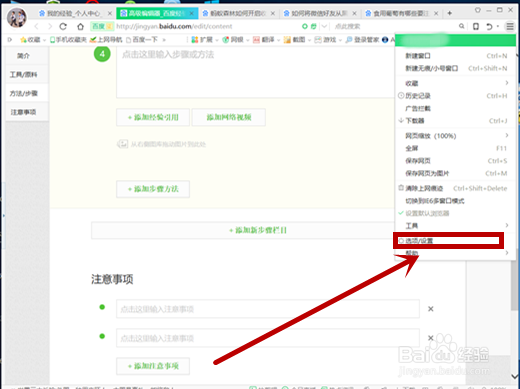Select 广告拦截 menu item
520x389 pixels.
(455, 108)
